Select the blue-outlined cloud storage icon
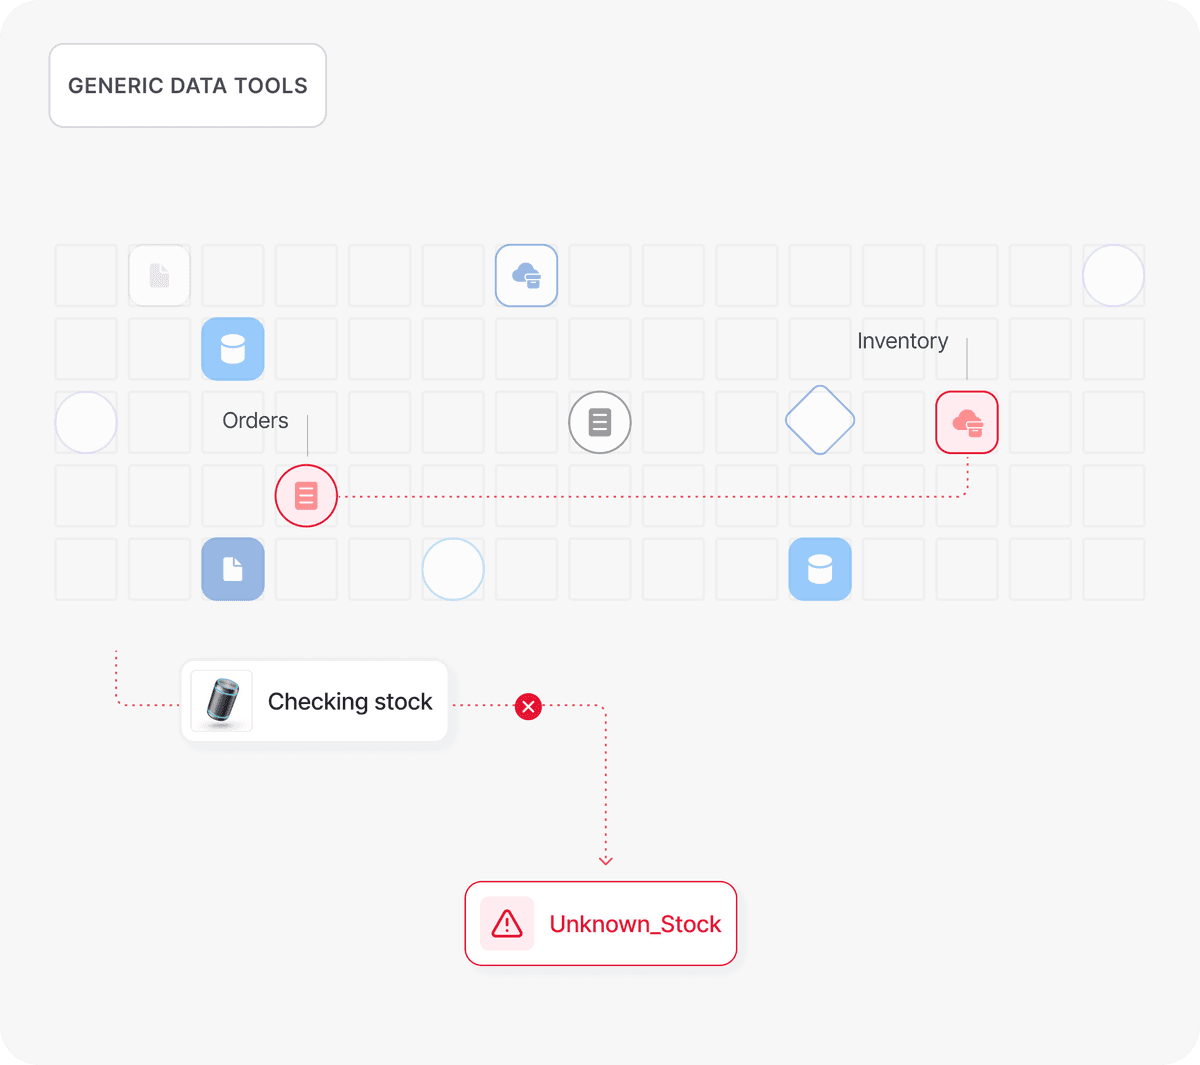1200x1065 pixels. [x=526, y=275]
